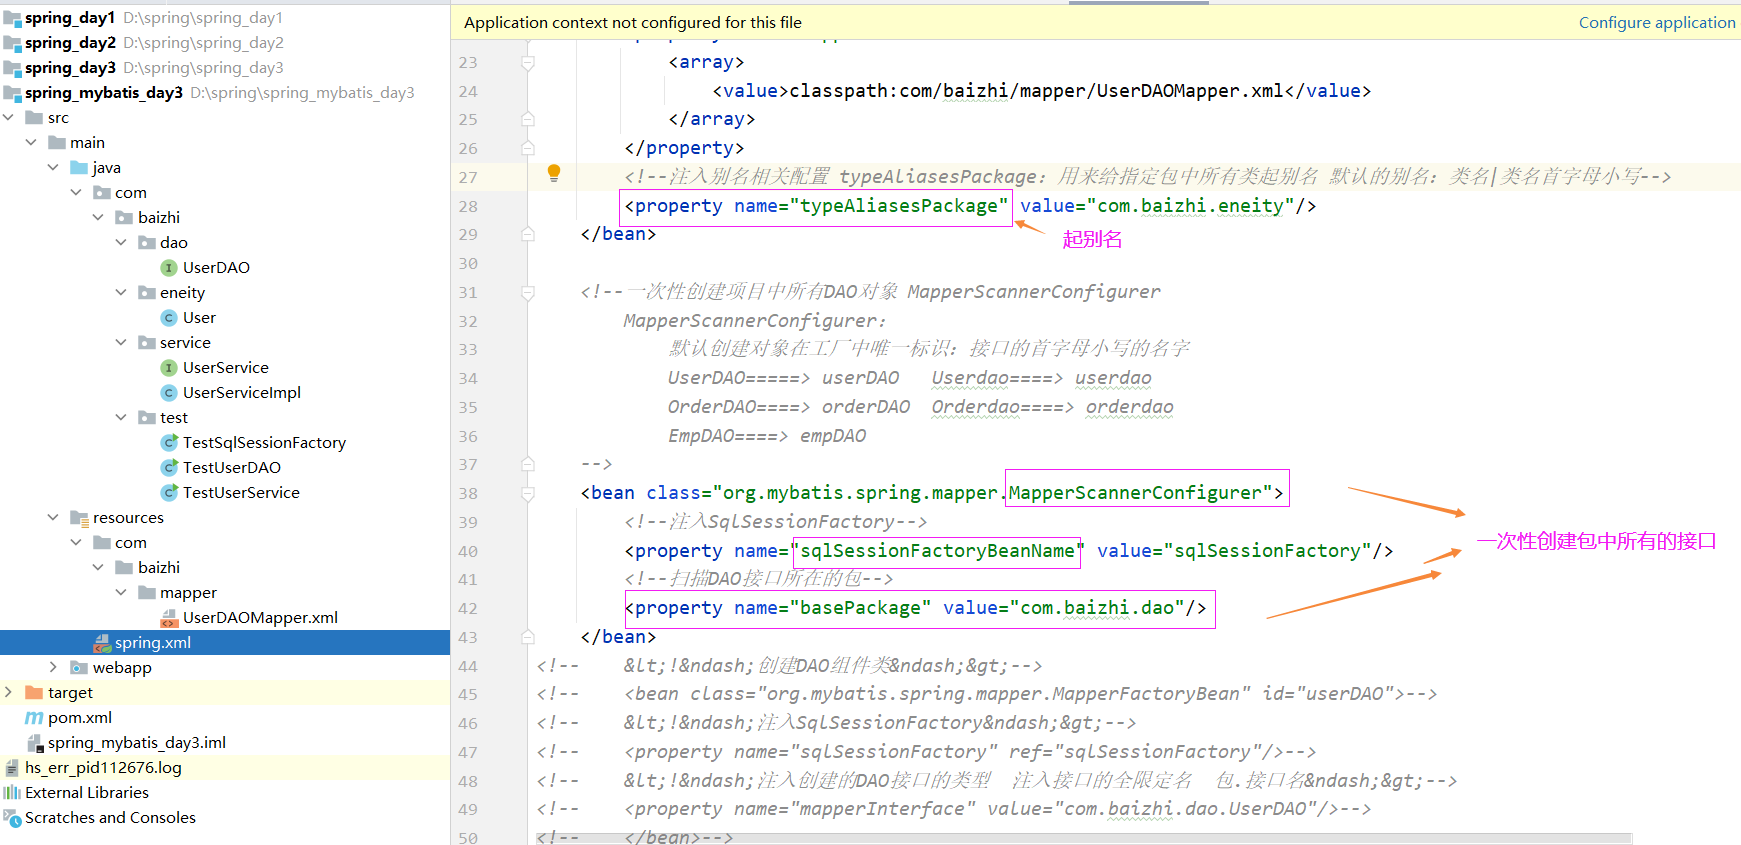Viewport: 1741px width, 845px height.
Task: Select UserServiceImpl in the project tree
Action: click(242, 393)
